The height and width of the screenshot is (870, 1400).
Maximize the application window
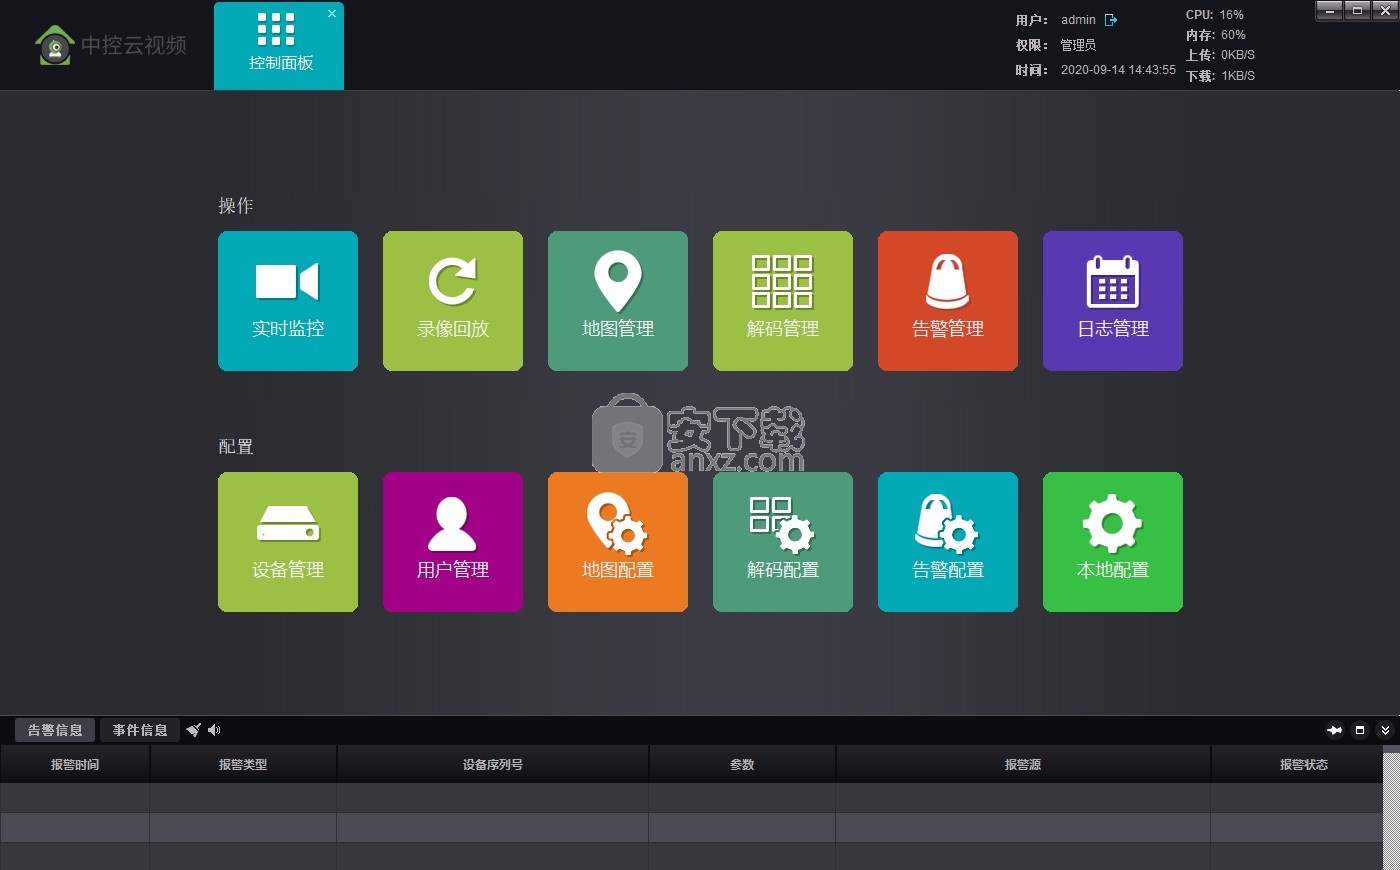1357,10
